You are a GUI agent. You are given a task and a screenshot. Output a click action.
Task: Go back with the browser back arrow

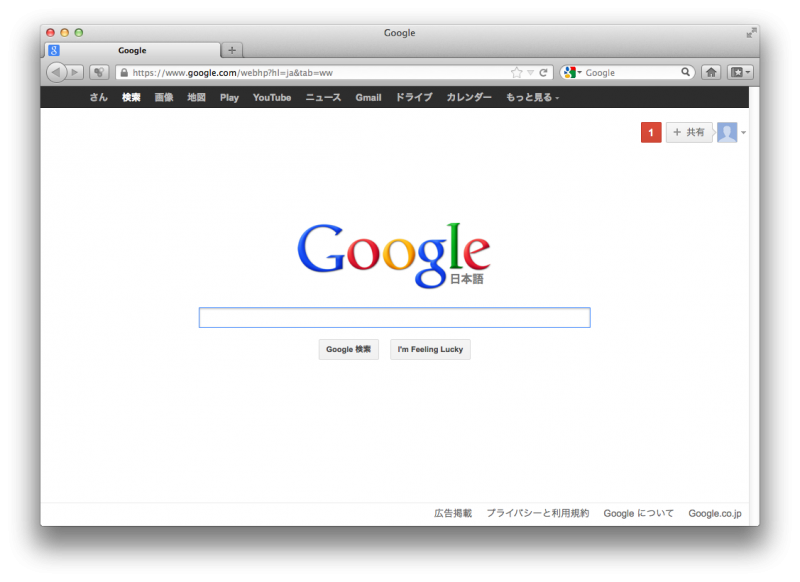pyautogui.click(x=56, y=72)
